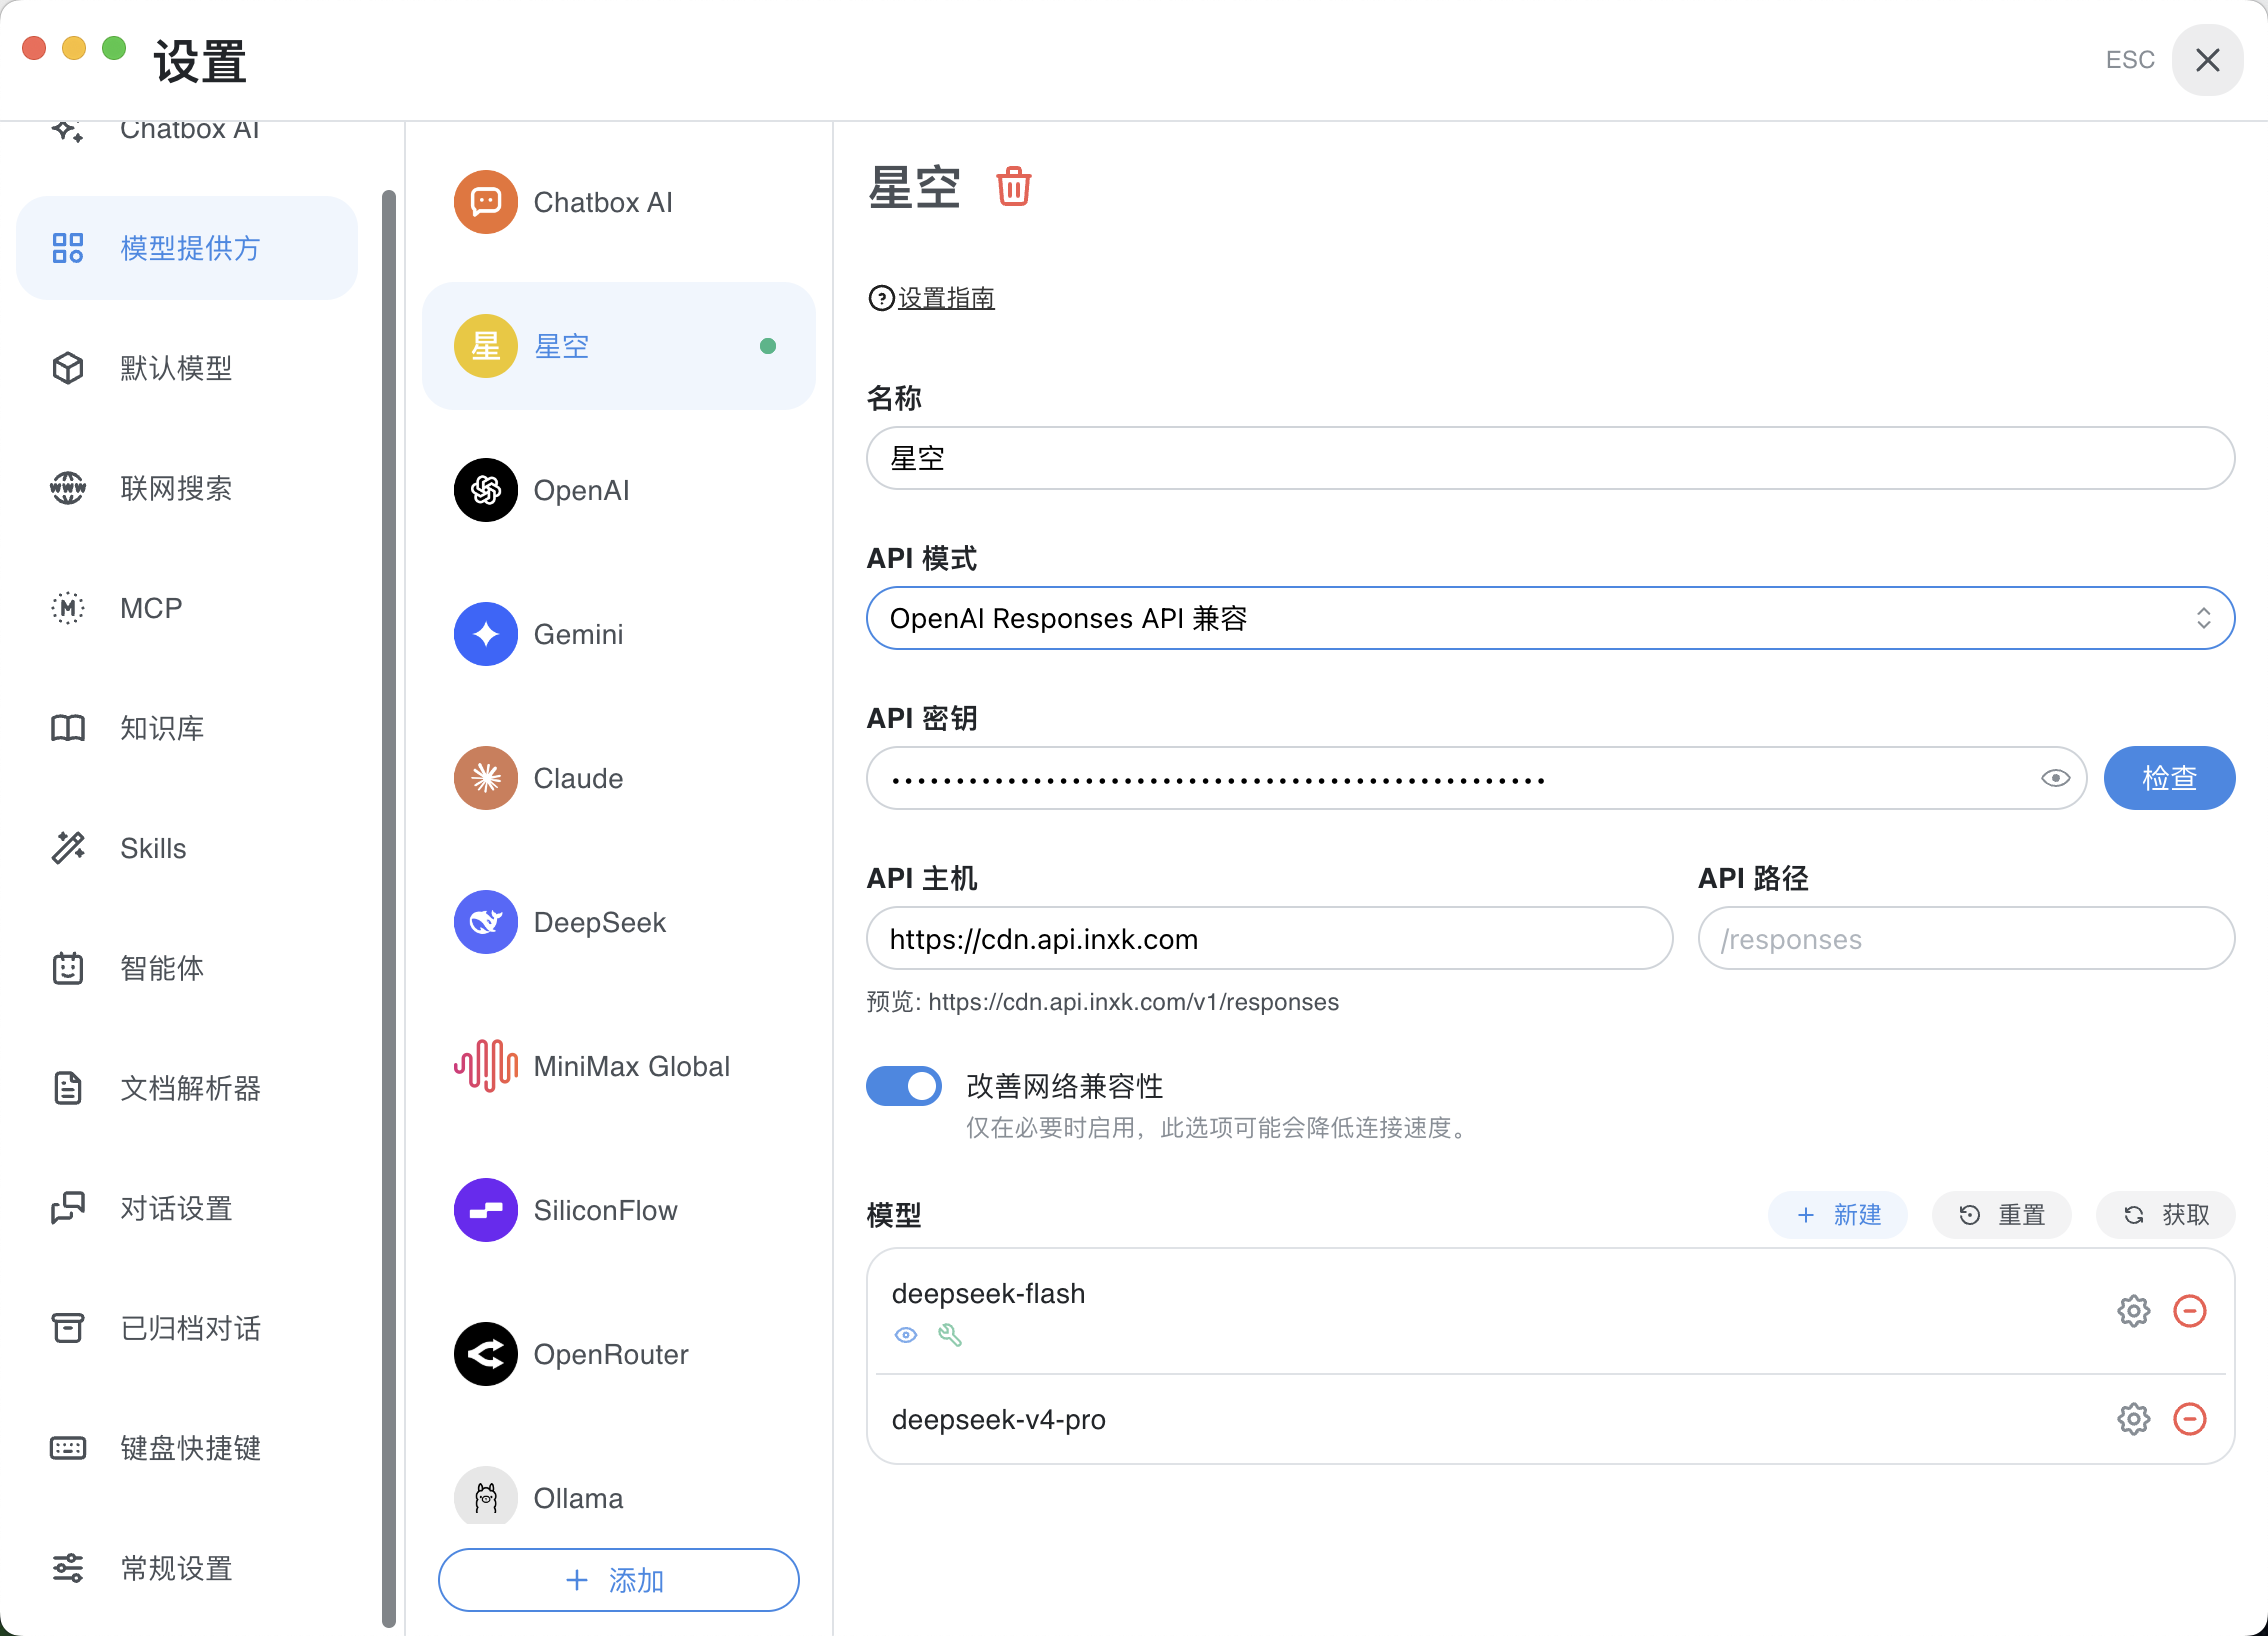Click 获取 to fetch models

(x=2166, y=1215)
